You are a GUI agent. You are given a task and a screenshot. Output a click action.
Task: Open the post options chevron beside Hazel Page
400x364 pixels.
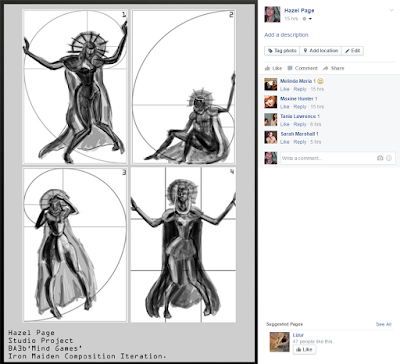[391, 10]
